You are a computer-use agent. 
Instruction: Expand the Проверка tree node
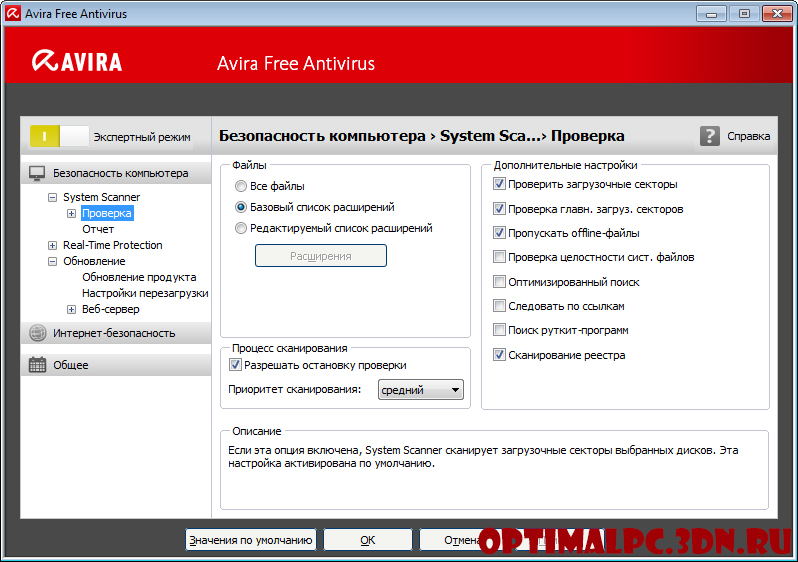click(71, 213)
